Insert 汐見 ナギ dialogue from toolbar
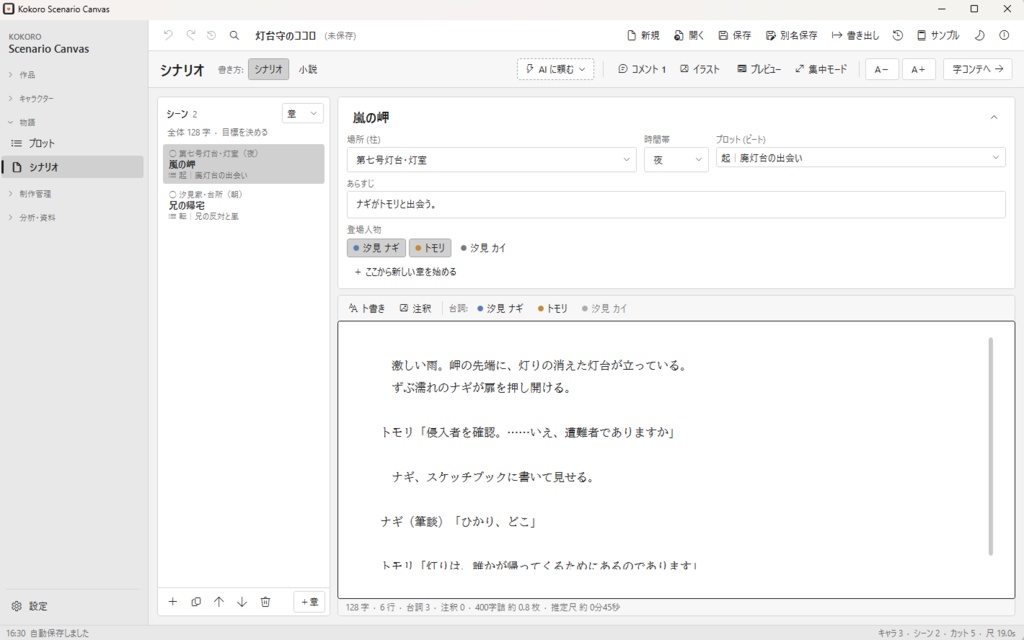The height and width of the screenshot is (640, 1024). pyautogui.click(x=500, y=308)
